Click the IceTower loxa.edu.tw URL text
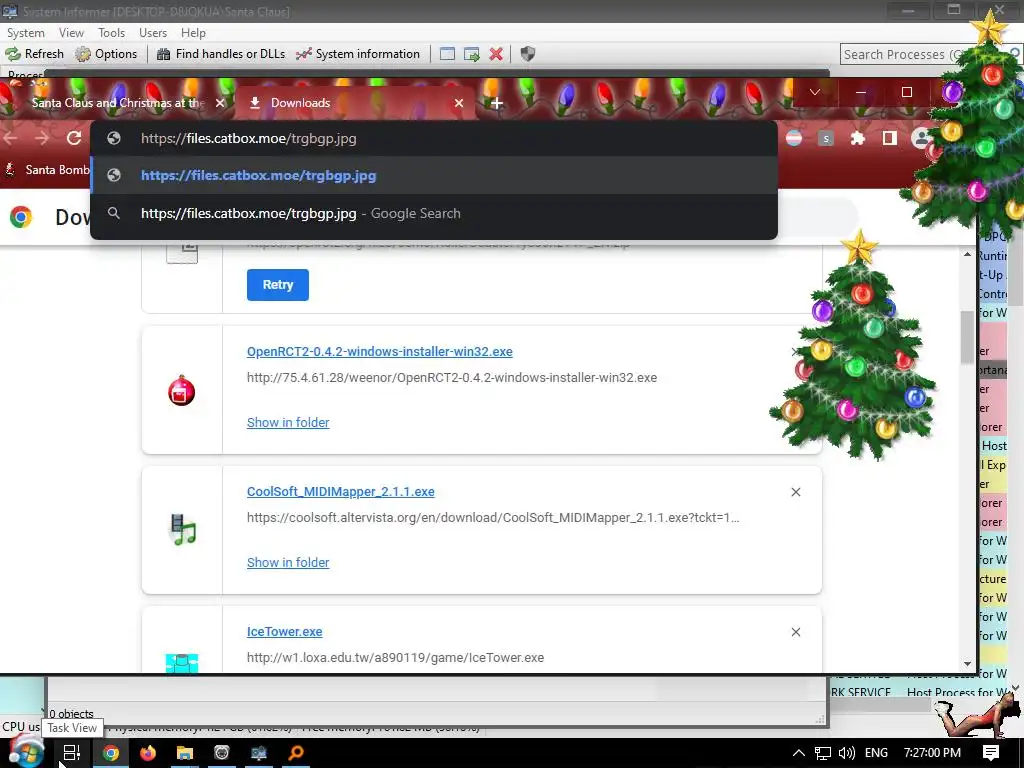1024x768 pixels. point(395,658)
